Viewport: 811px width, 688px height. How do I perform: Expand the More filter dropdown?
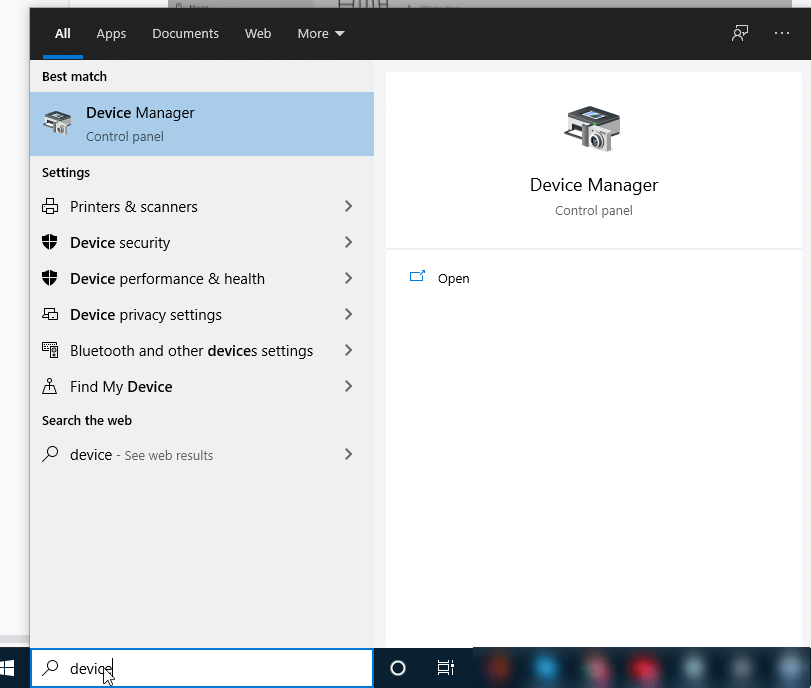coord(320,33)
